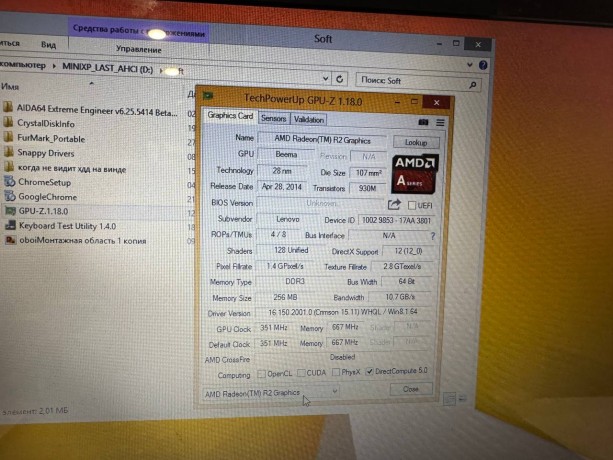Switch Explorer to details view icon
Viewport: 613px width, 460px height.
(449, 399)
